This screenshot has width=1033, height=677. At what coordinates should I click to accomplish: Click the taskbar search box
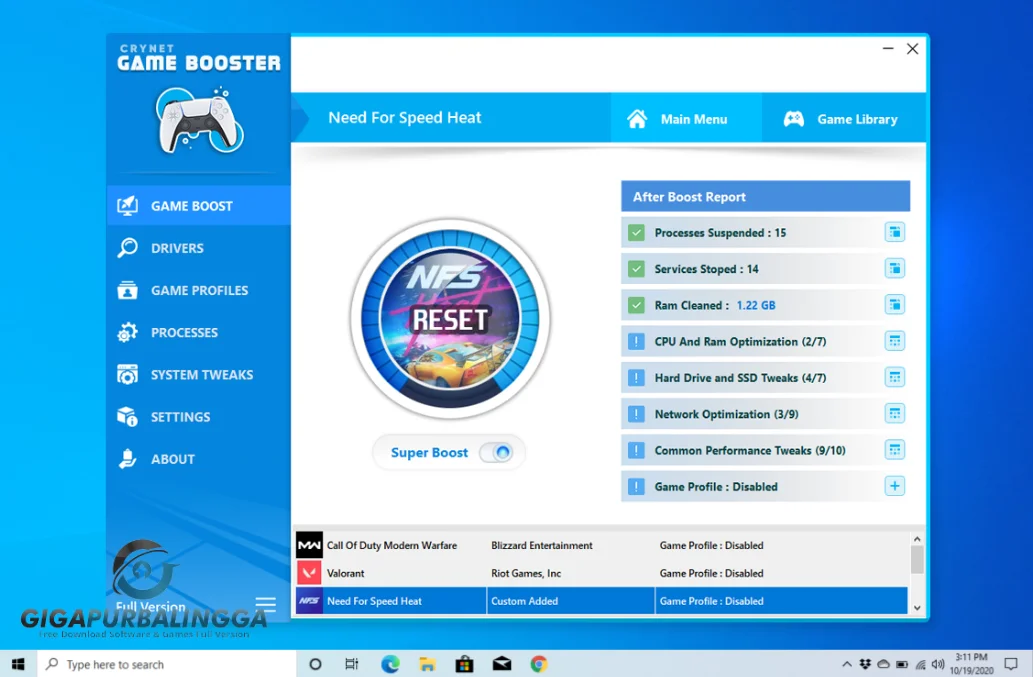[167, 664]
